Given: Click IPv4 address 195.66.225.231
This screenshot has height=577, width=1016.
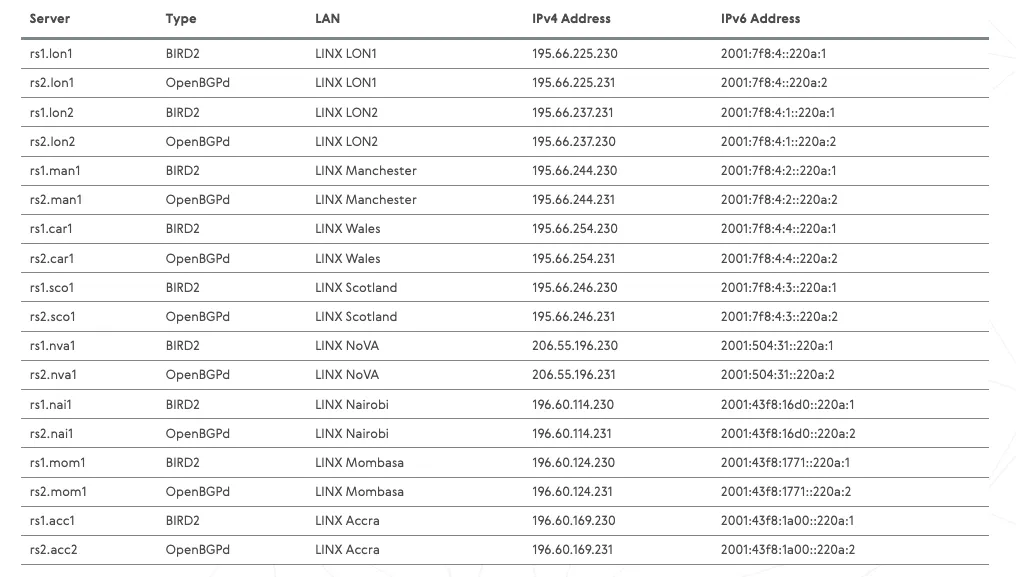Looking at the screenshot, I should coord(573,83).
